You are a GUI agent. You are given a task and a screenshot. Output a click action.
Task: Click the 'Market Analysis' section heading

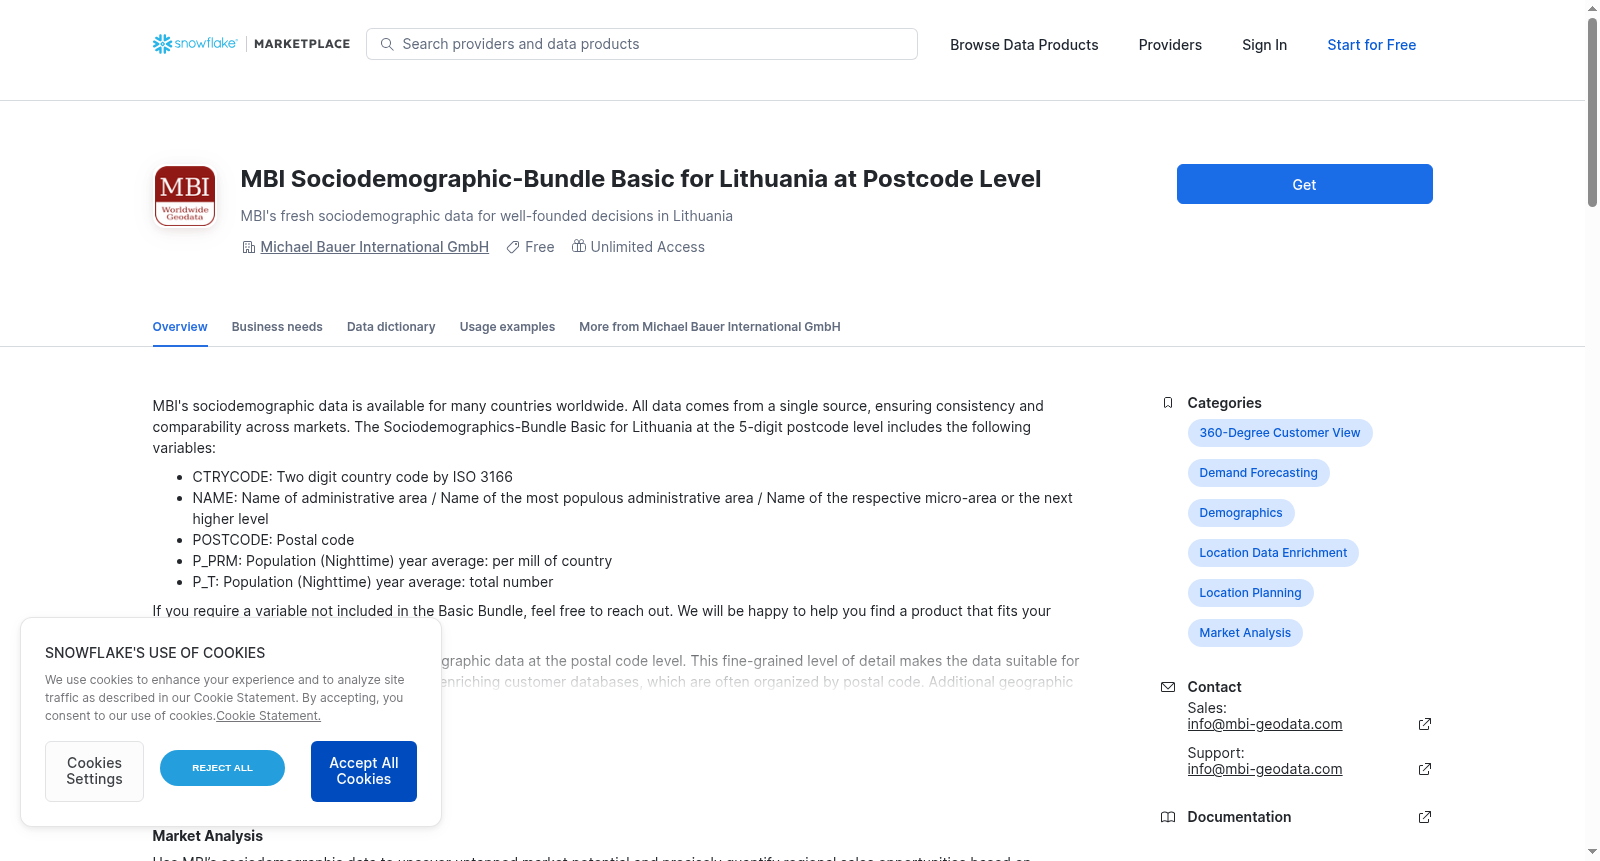tap(208, 836)
